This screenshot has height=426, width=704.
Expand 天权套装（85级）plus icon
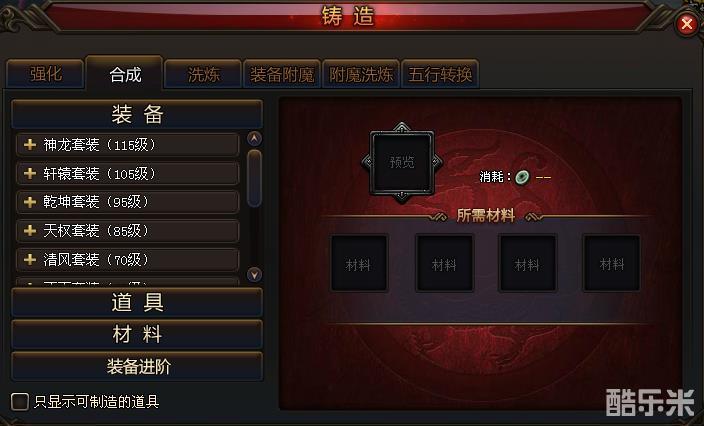coord(30,231)
